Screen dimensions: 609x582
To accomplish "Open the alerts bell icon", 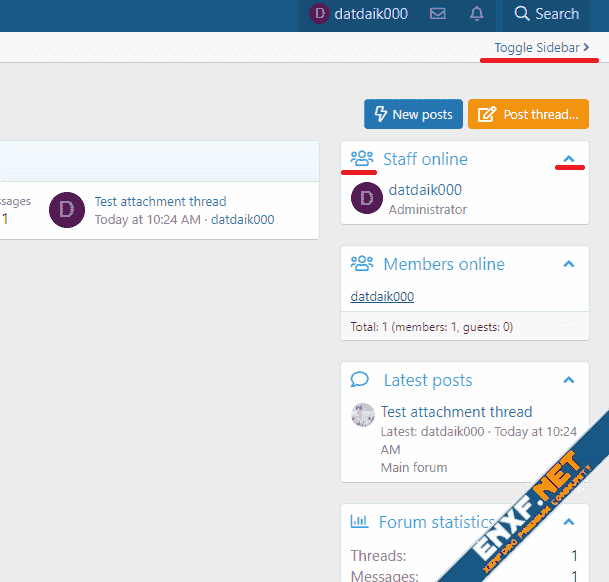I will pyautogui.click(x=477, y=14).
